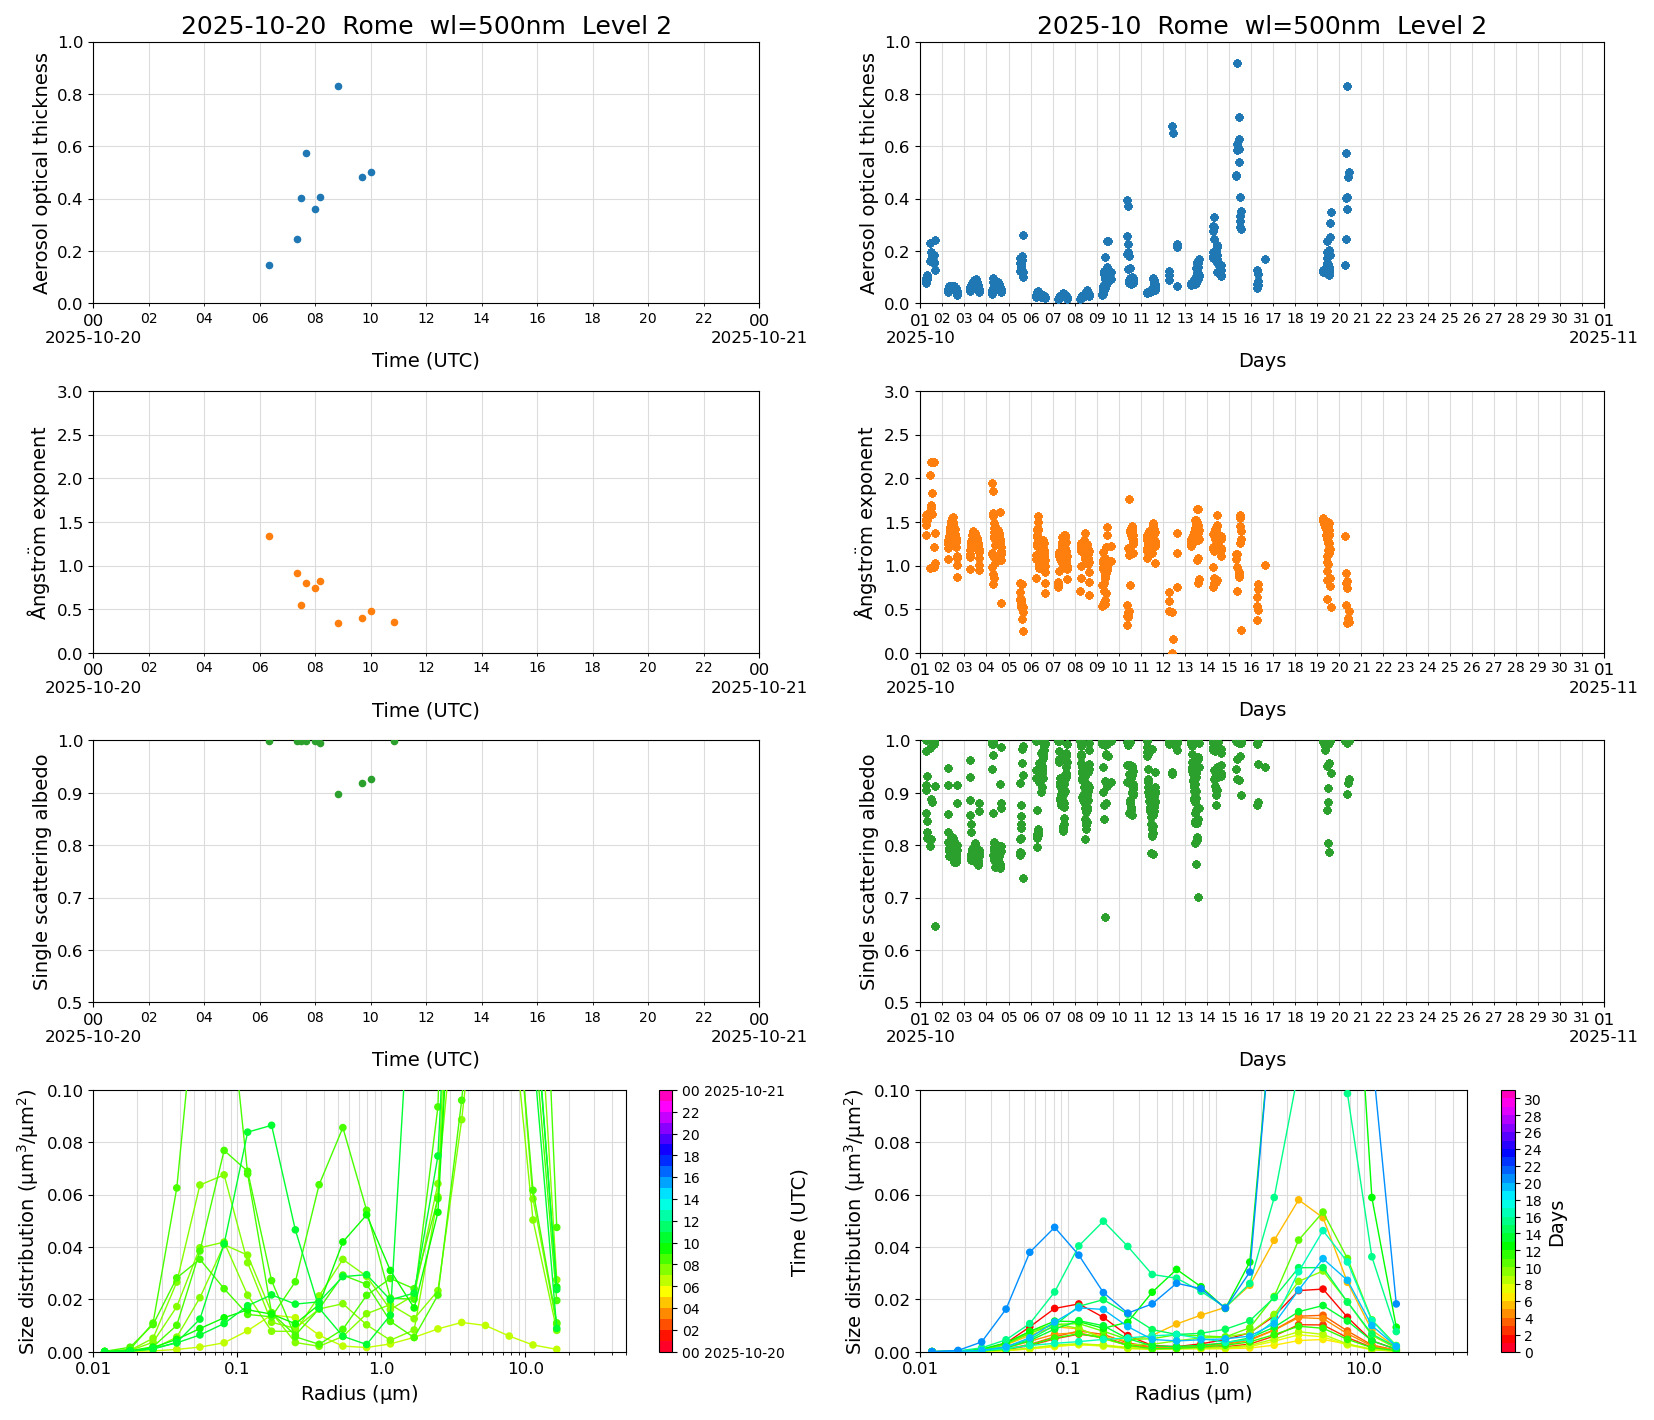Select the highest point in daily aerosol optical thickness plot

pos(338,87)
